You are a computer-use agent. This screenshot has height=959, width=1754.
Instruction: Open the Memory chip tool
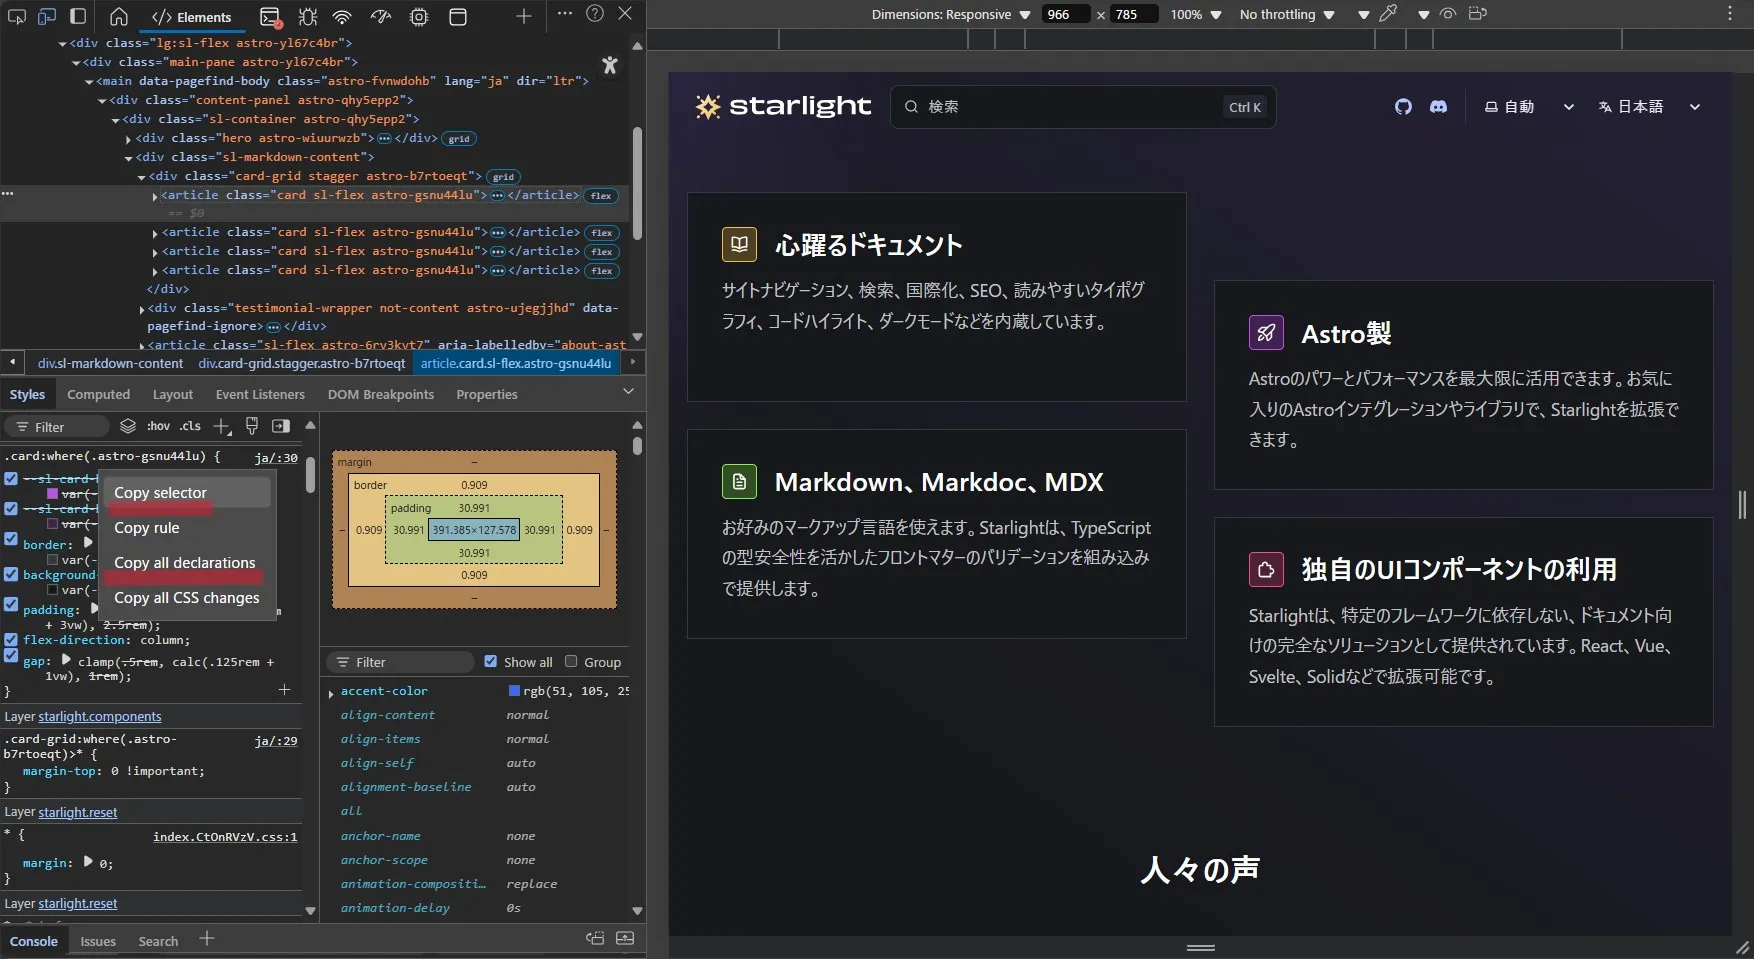[x=419, y=17]
